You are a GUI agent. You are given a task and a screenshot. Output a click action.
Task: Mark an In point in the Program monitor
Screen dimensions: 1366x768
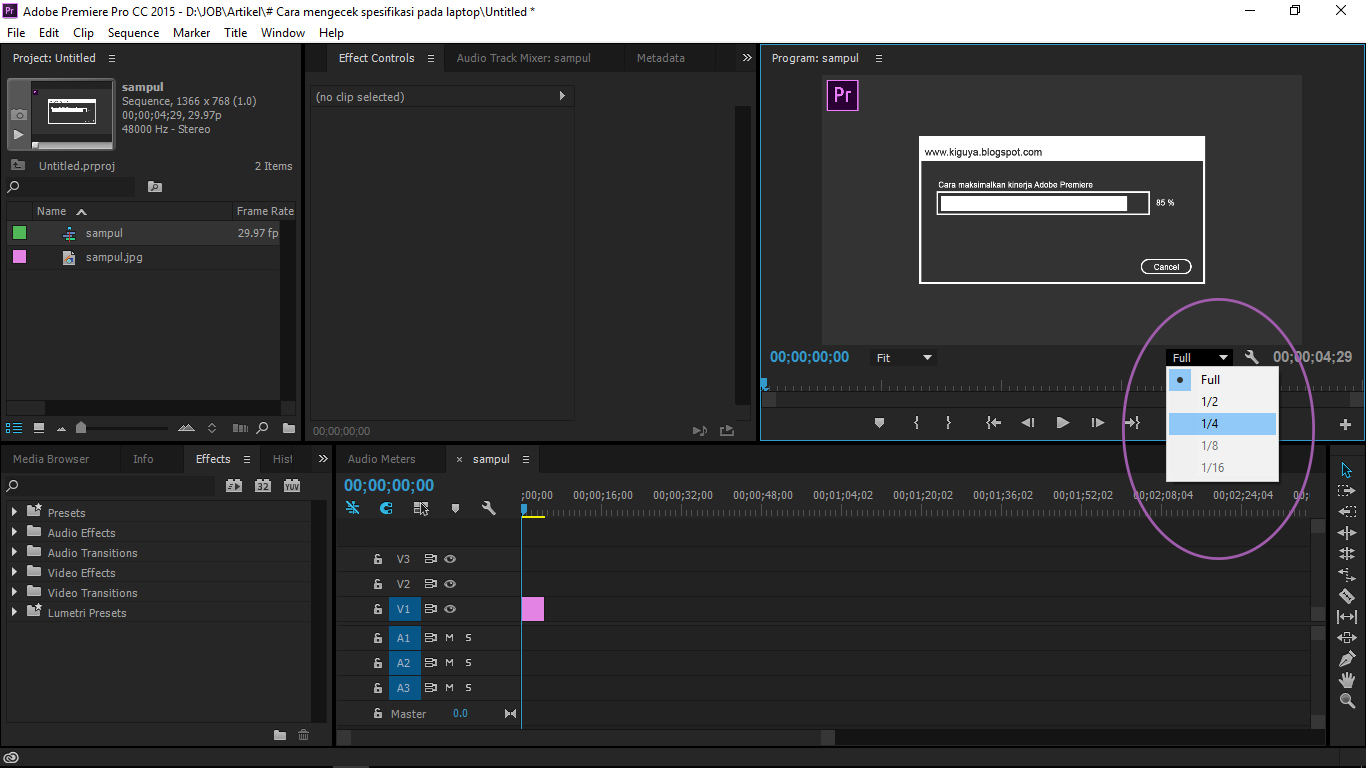pyautogui.click(x=916, y=422)
